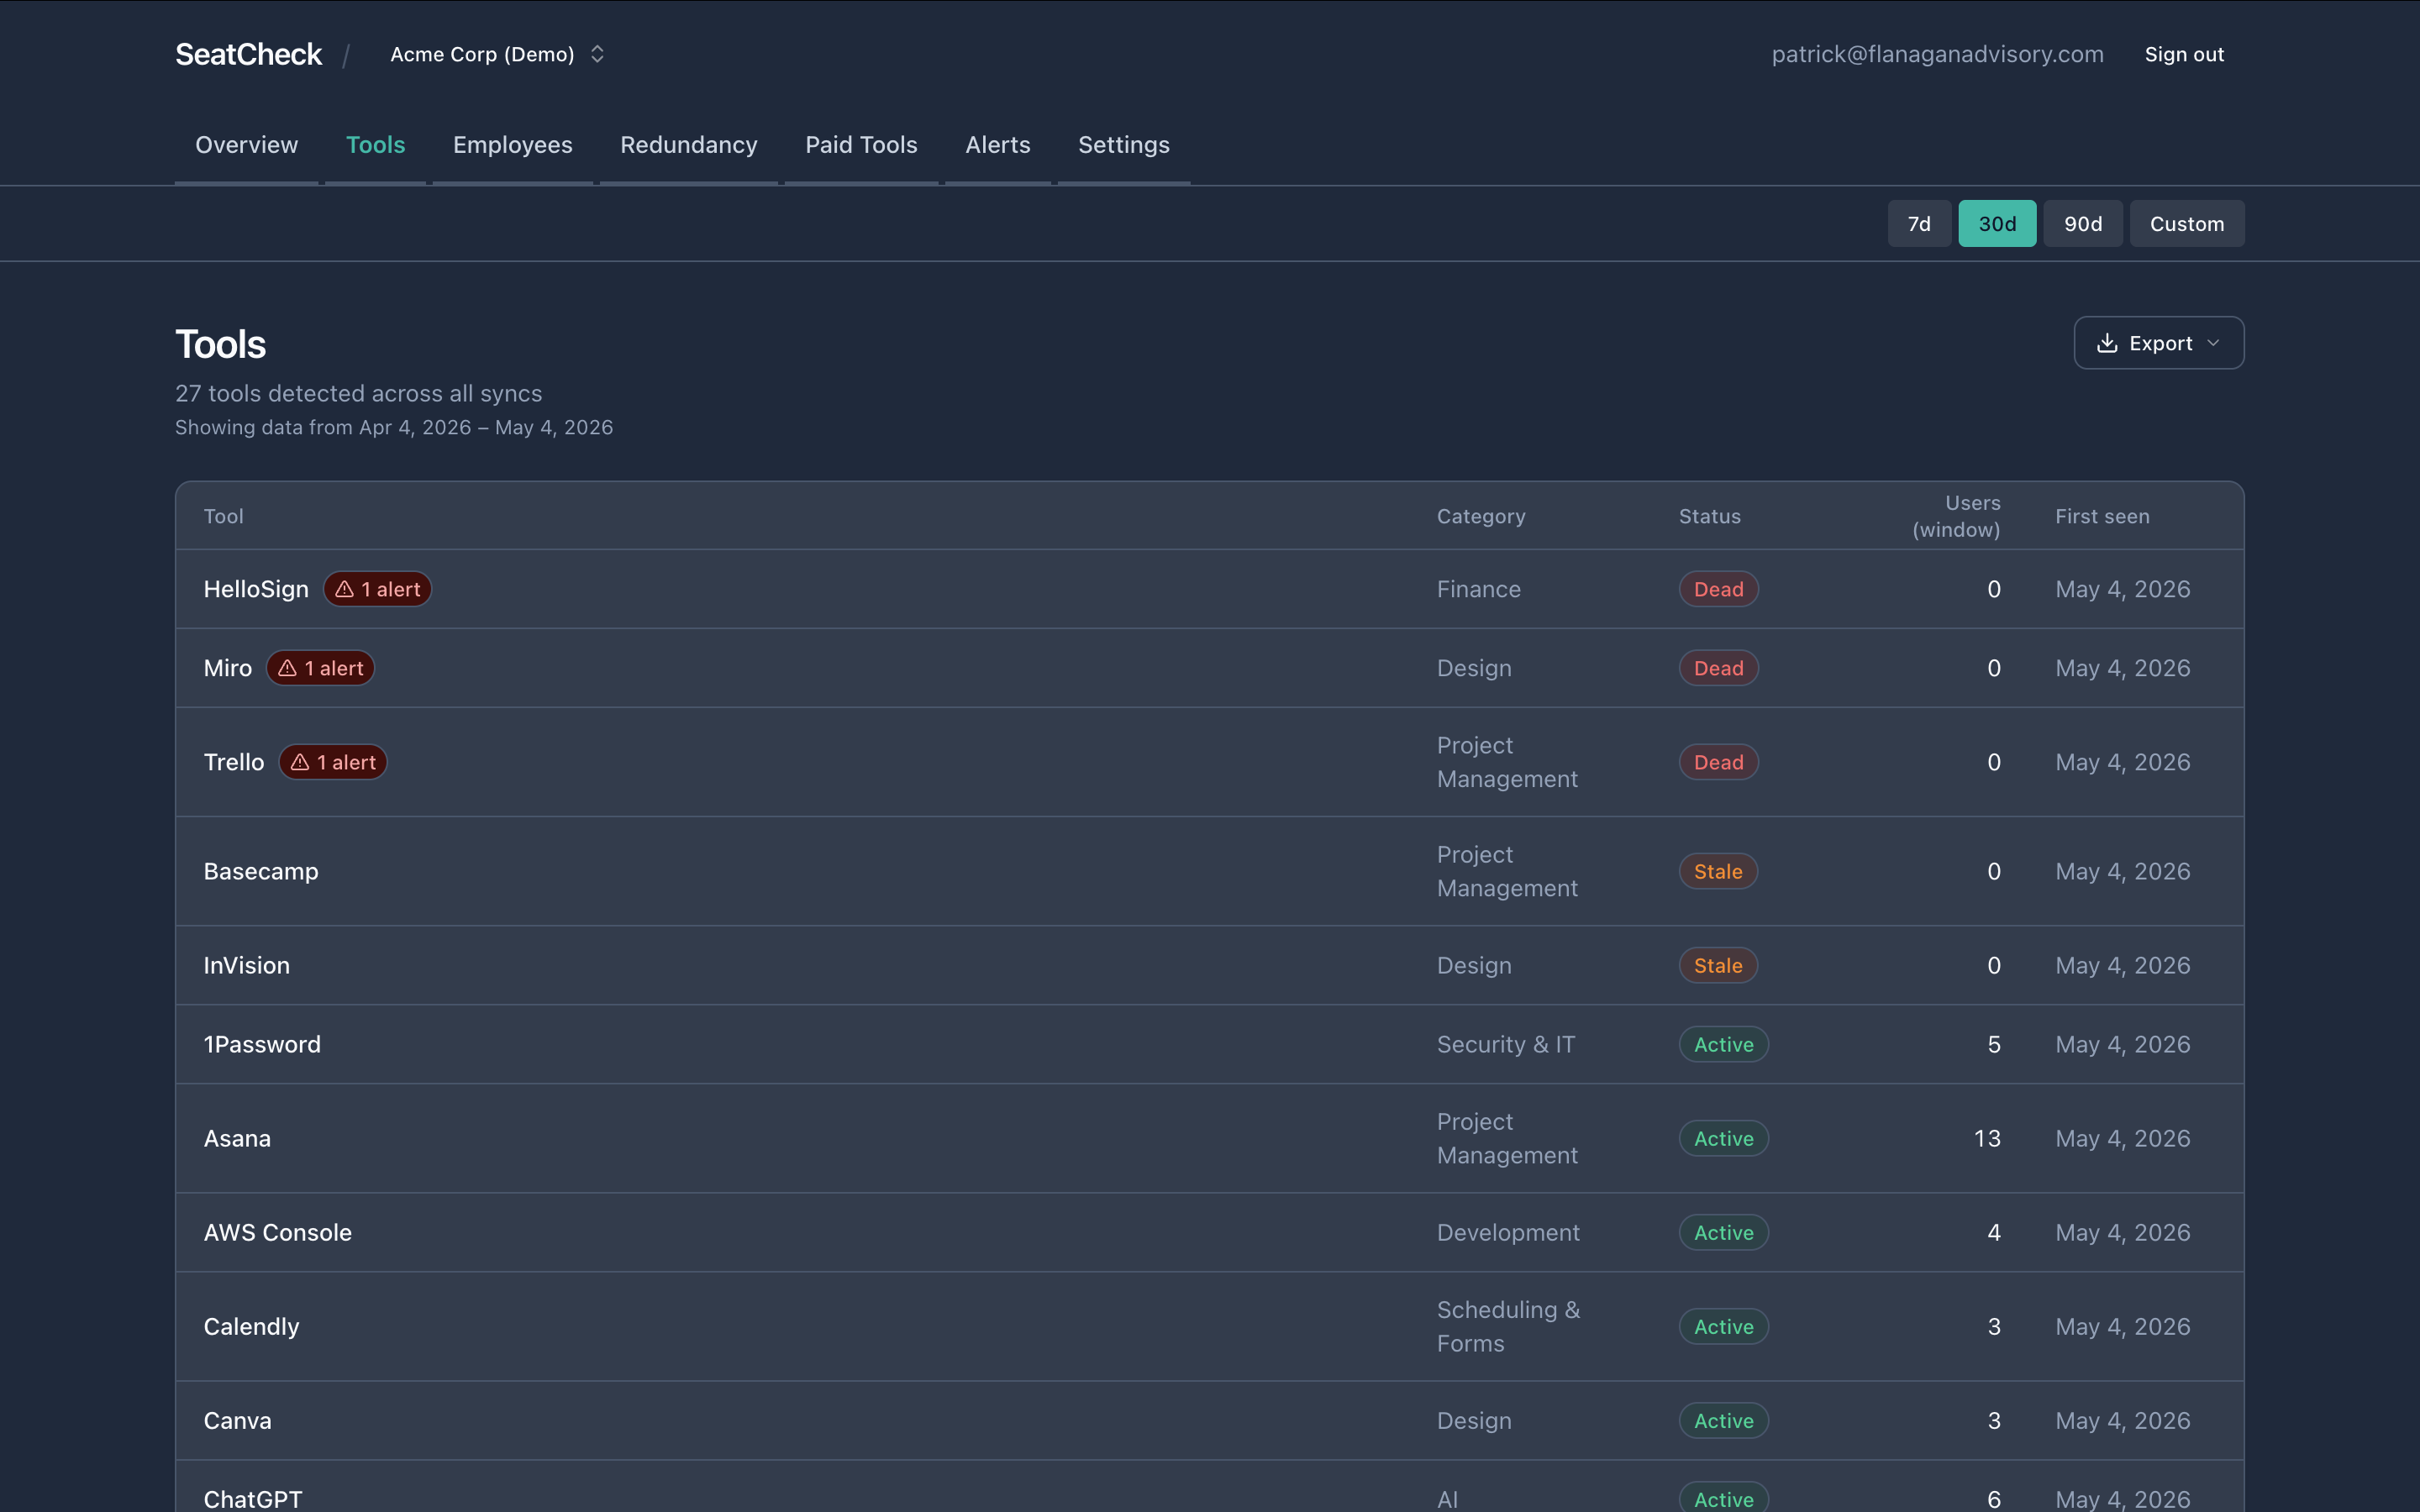
Task: Open the Export dropdown
Action: [2158, 343]
